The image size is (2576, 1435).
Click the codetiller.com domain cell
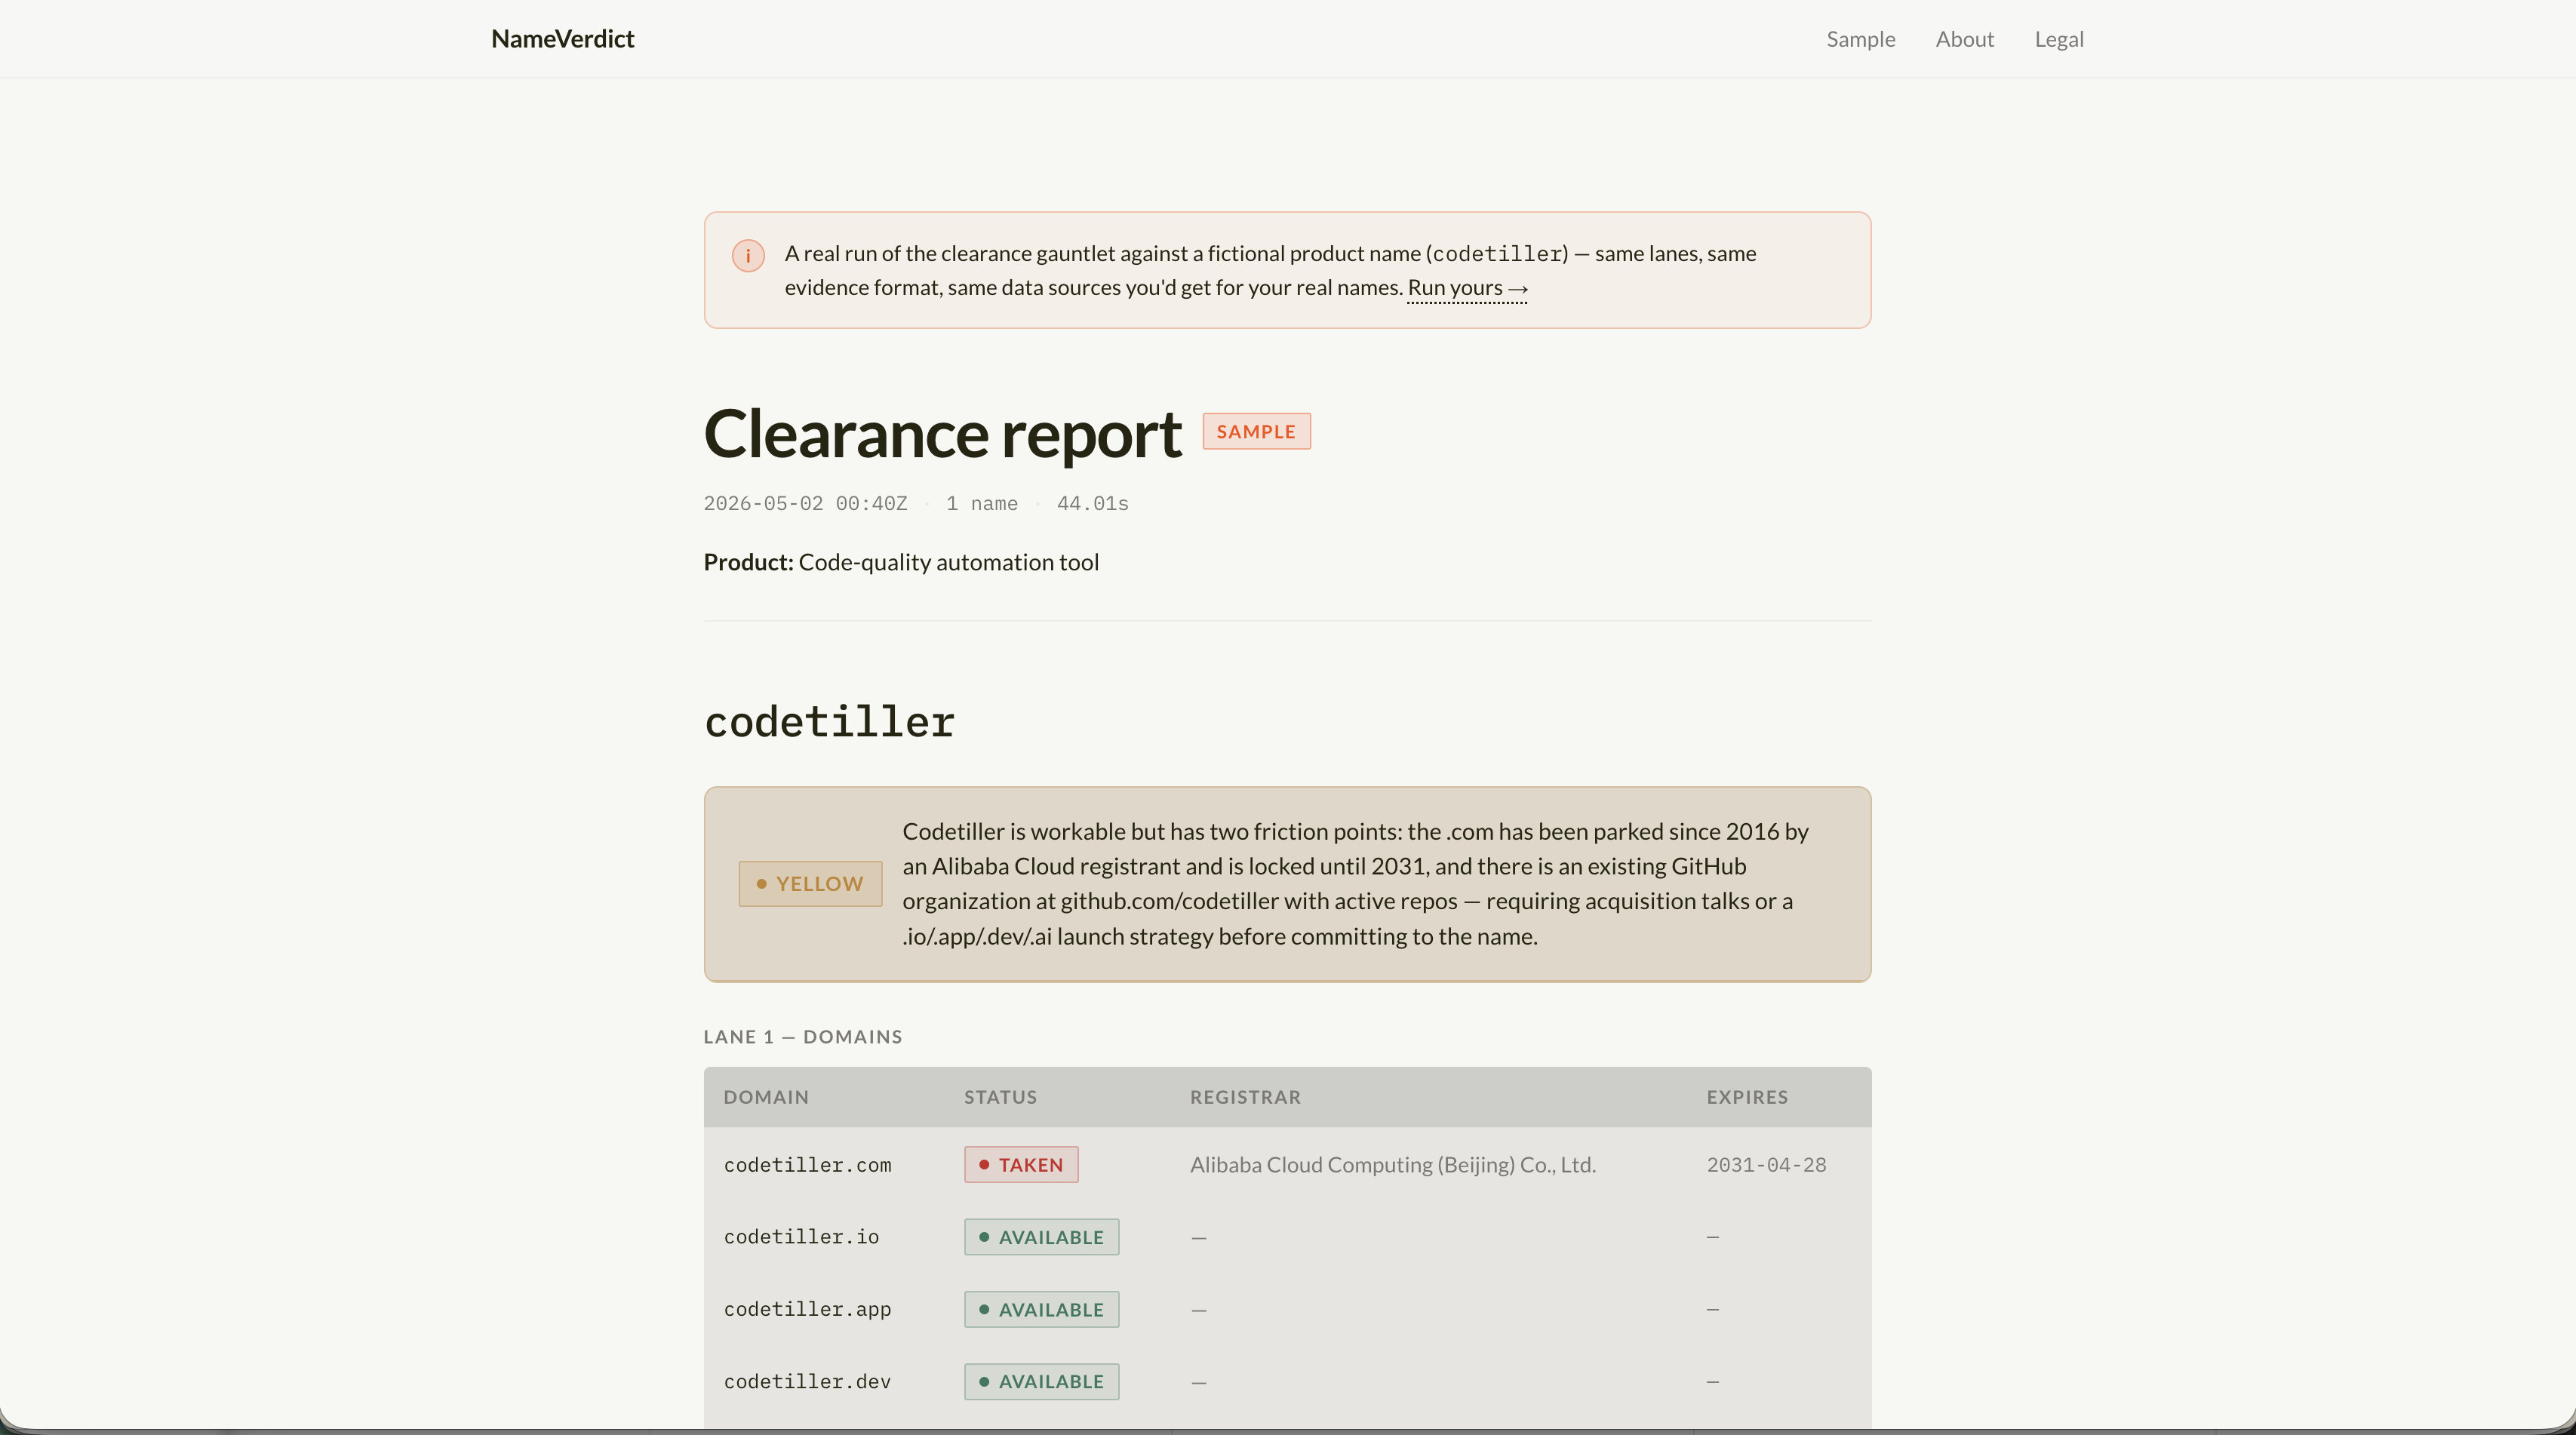807,1165
